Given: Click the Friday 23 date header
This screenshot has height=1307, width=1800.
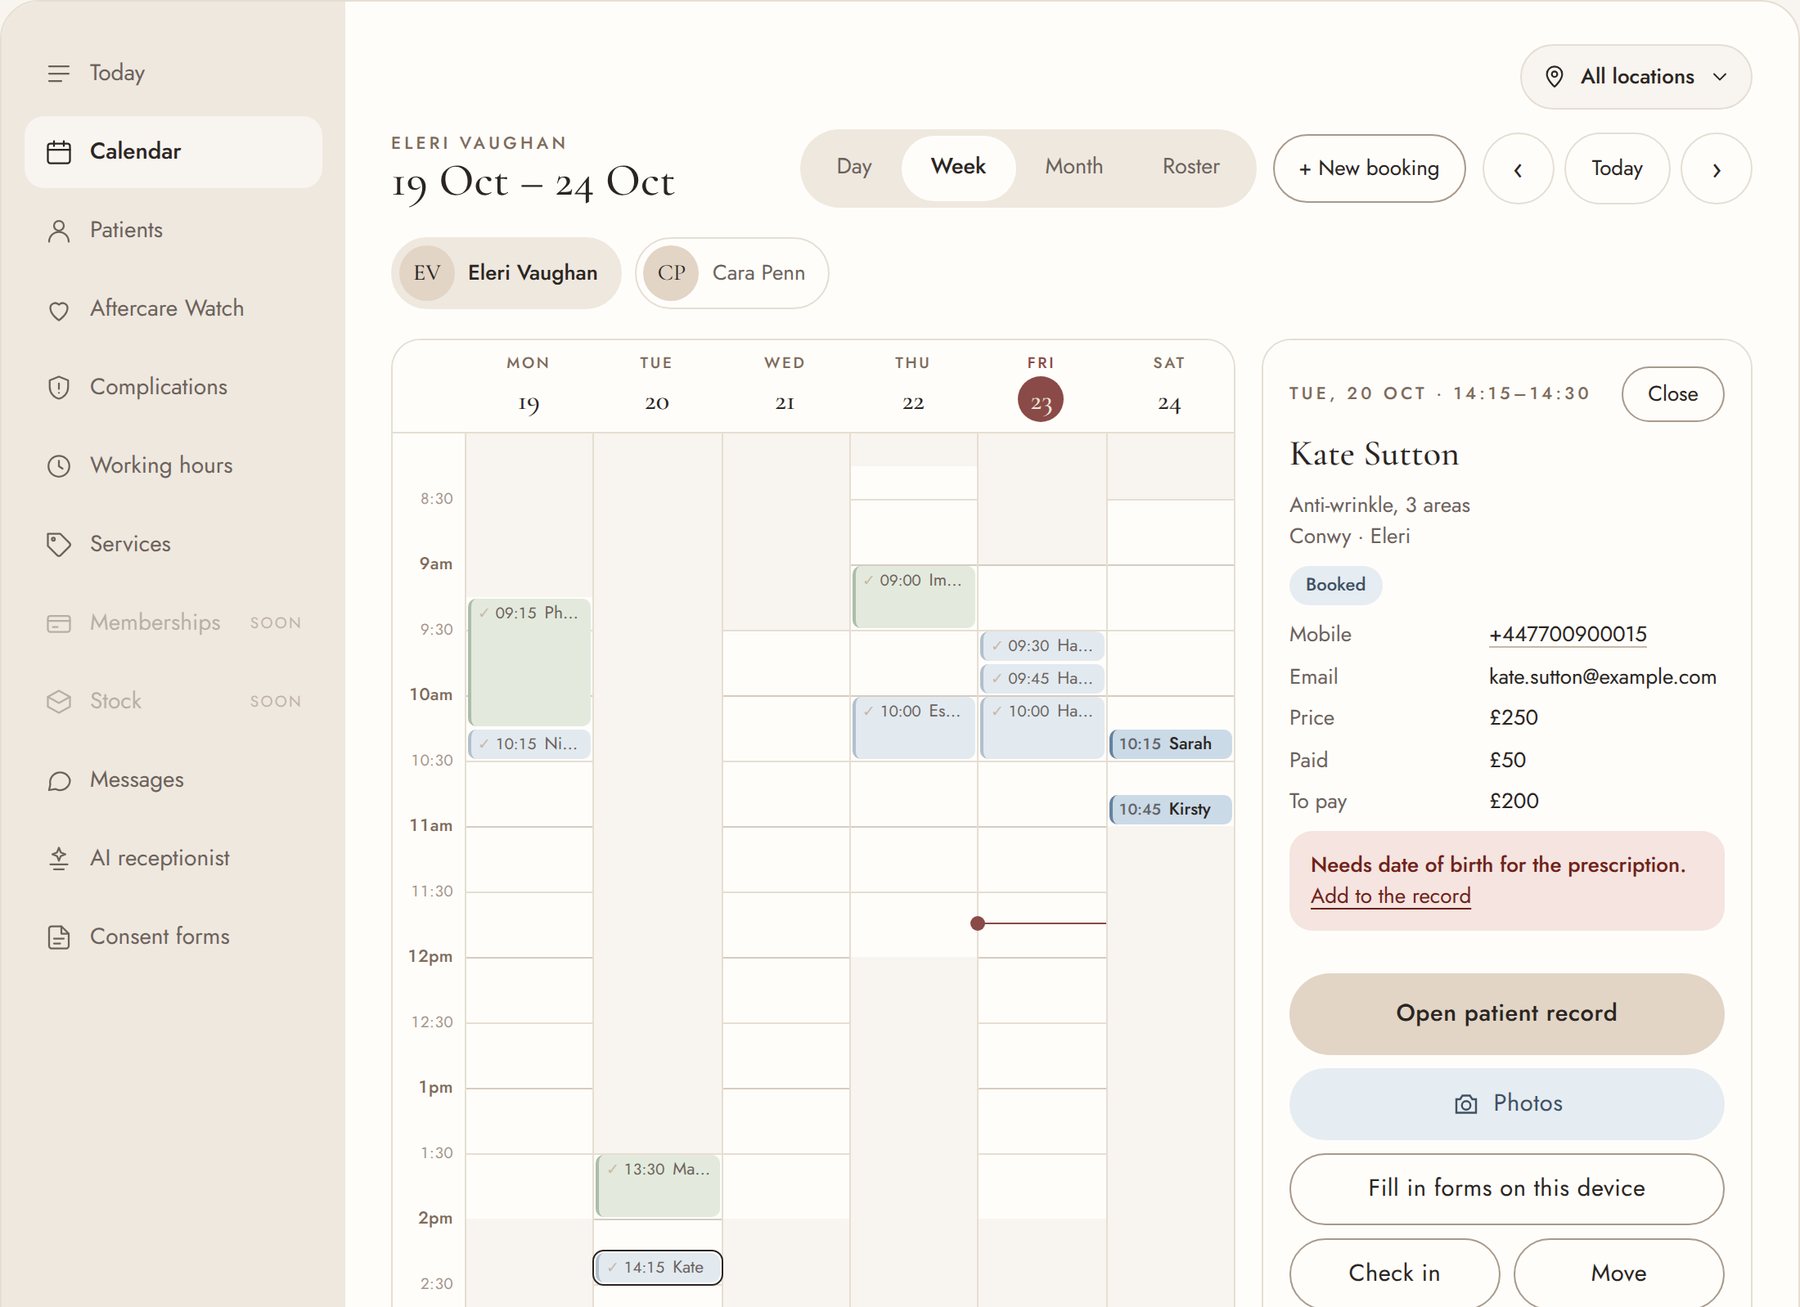Looking at the screenshot, I should (1041, 388).
